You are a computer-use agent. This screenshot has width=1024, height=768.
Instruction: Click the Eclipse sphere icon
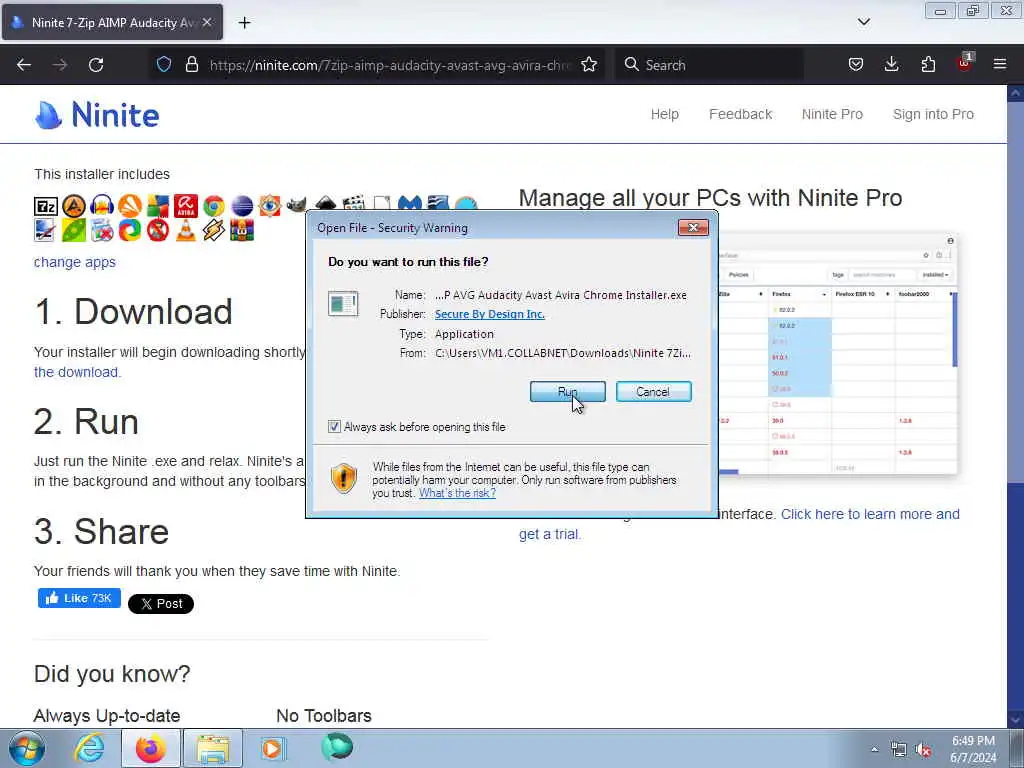pos(242,206)
